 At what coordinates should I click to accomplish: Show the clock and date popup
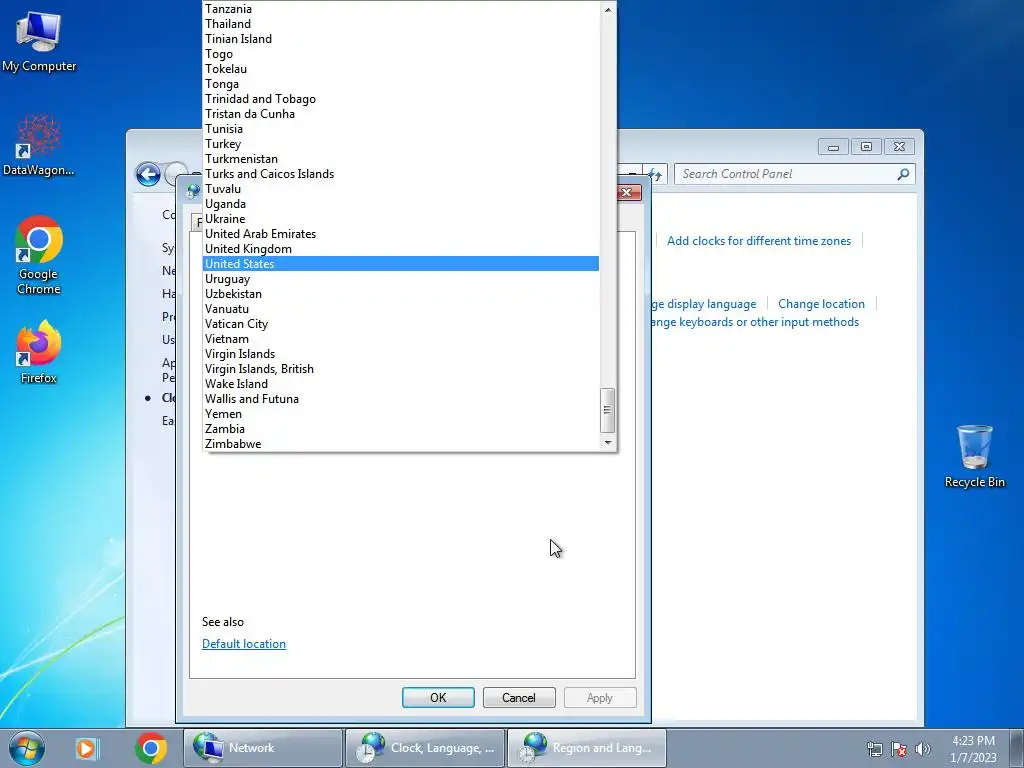973,749
